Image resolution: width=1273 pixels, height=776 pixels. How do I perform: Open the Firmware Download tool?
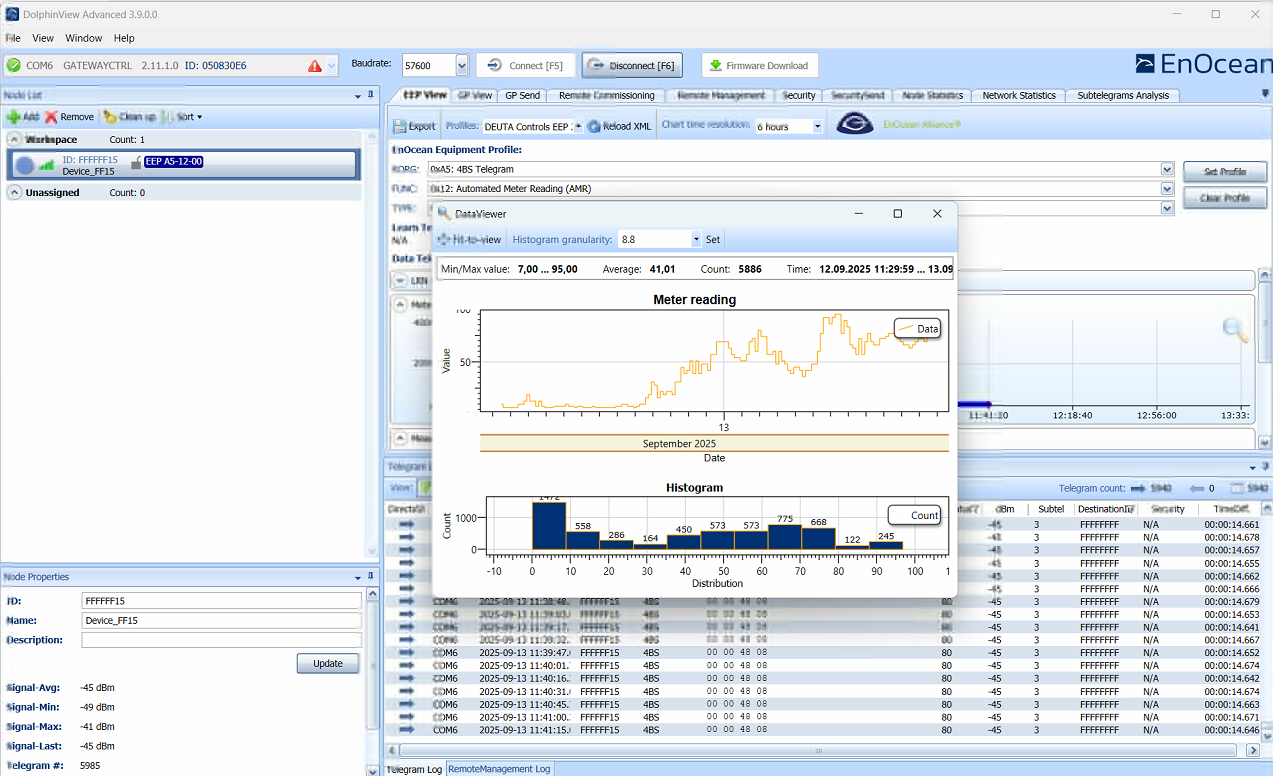760,64
